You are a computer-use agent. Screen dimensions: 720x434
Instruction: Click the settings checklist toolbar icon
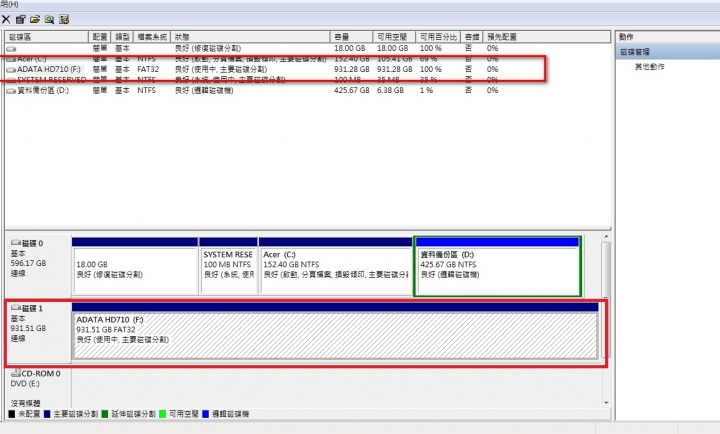point(64,19)
